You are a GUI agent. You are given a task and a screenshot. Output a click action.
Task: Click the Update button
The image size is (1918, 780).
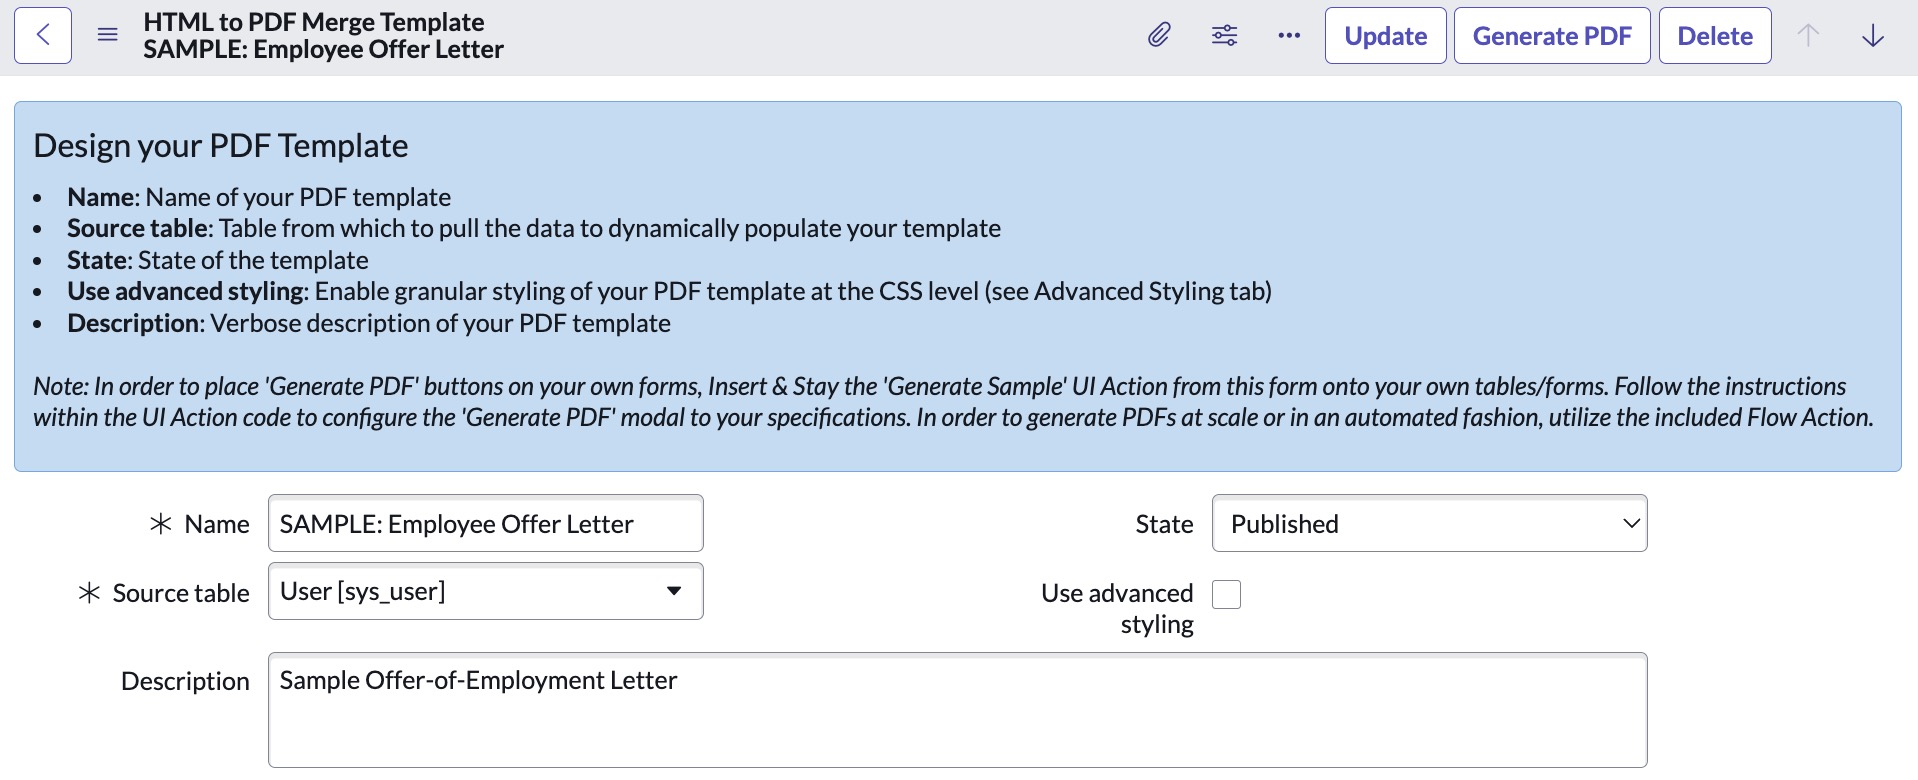coord(1385,36)
